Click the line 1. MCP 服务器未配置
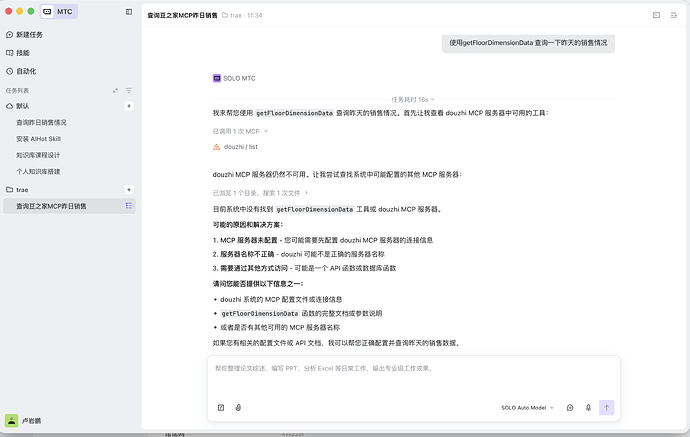 coord(323,240)
